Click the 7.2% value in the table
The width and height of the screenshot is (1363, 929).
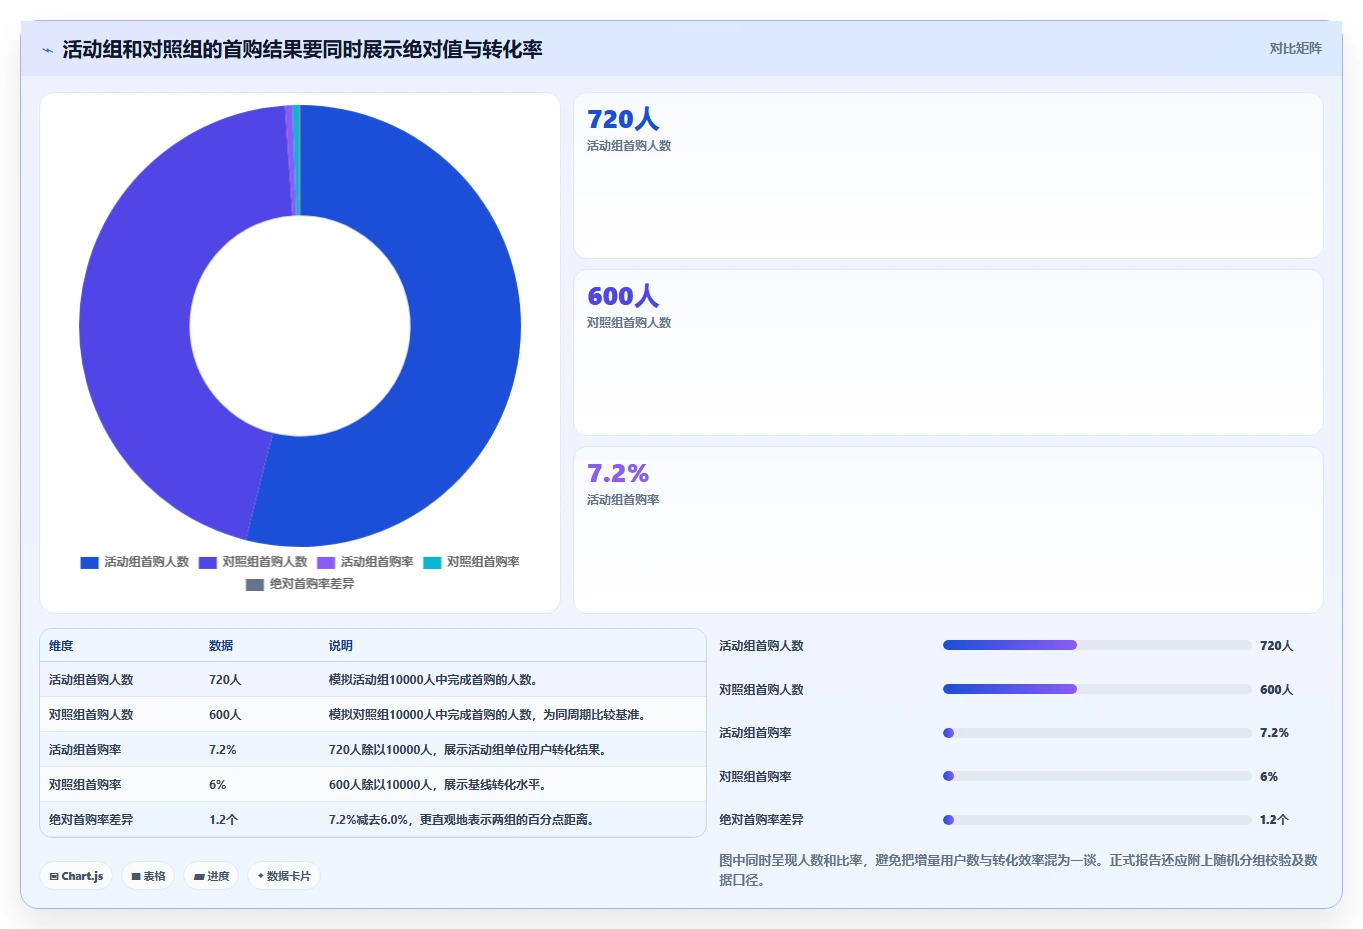point(223,750)
